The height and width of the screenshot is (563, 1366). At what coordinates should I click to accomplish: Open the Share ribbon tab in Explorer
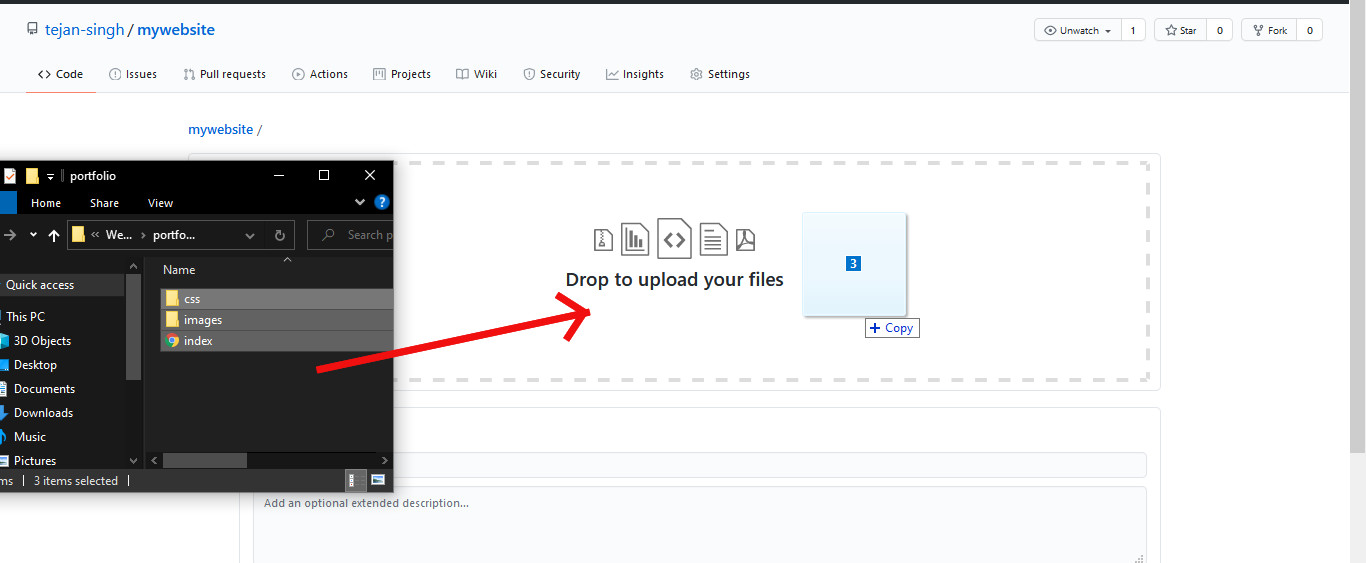coord(104,203)
